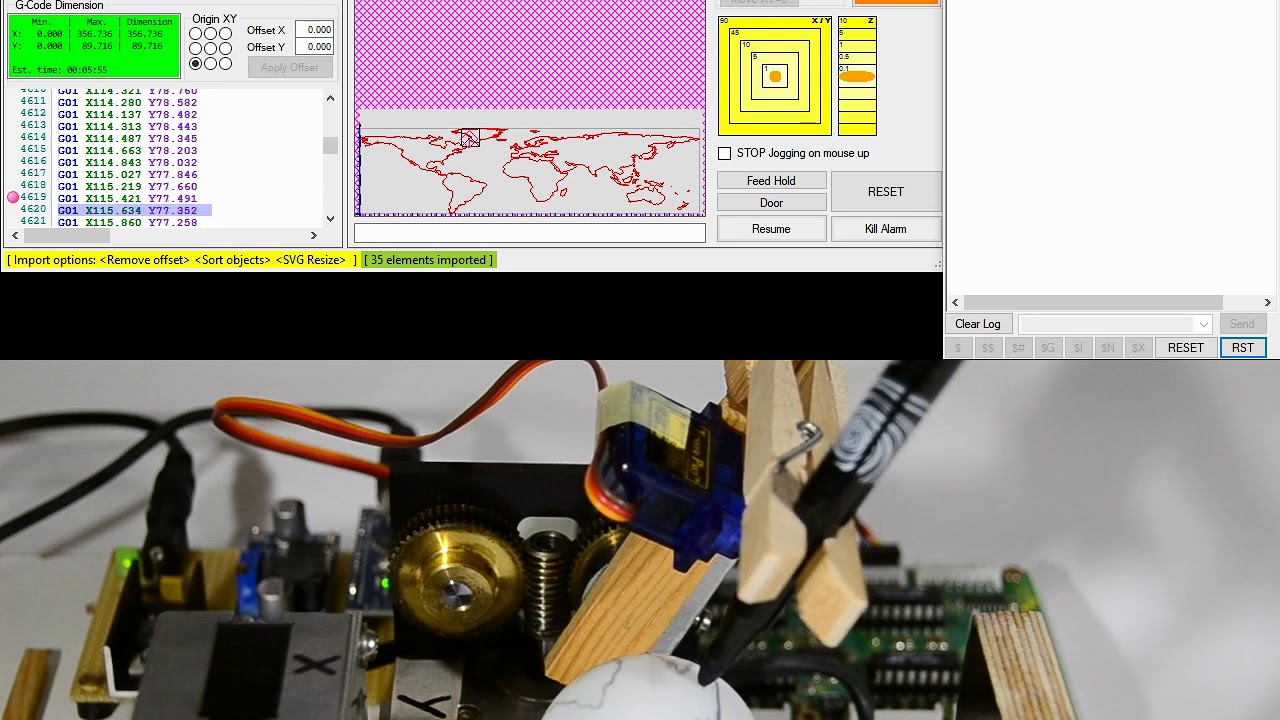This screenshot has width=1280, height=720.
Task: Click the G-code list vertical scrollbar thumb
Action: (x=330, y=146)
